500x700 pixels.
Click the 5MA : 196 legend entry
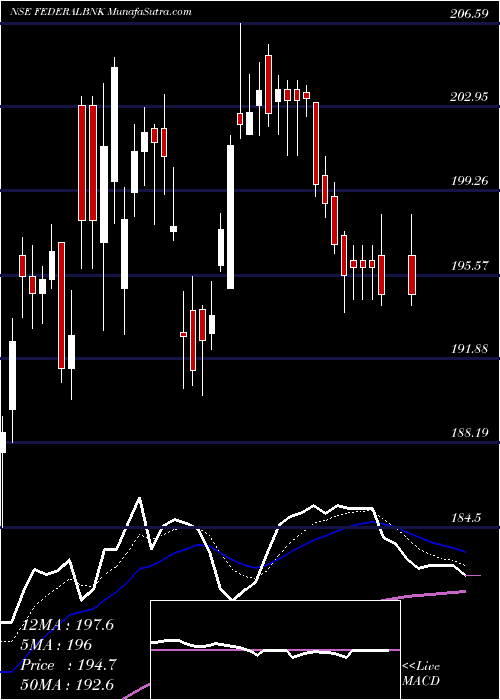point(56,644)
